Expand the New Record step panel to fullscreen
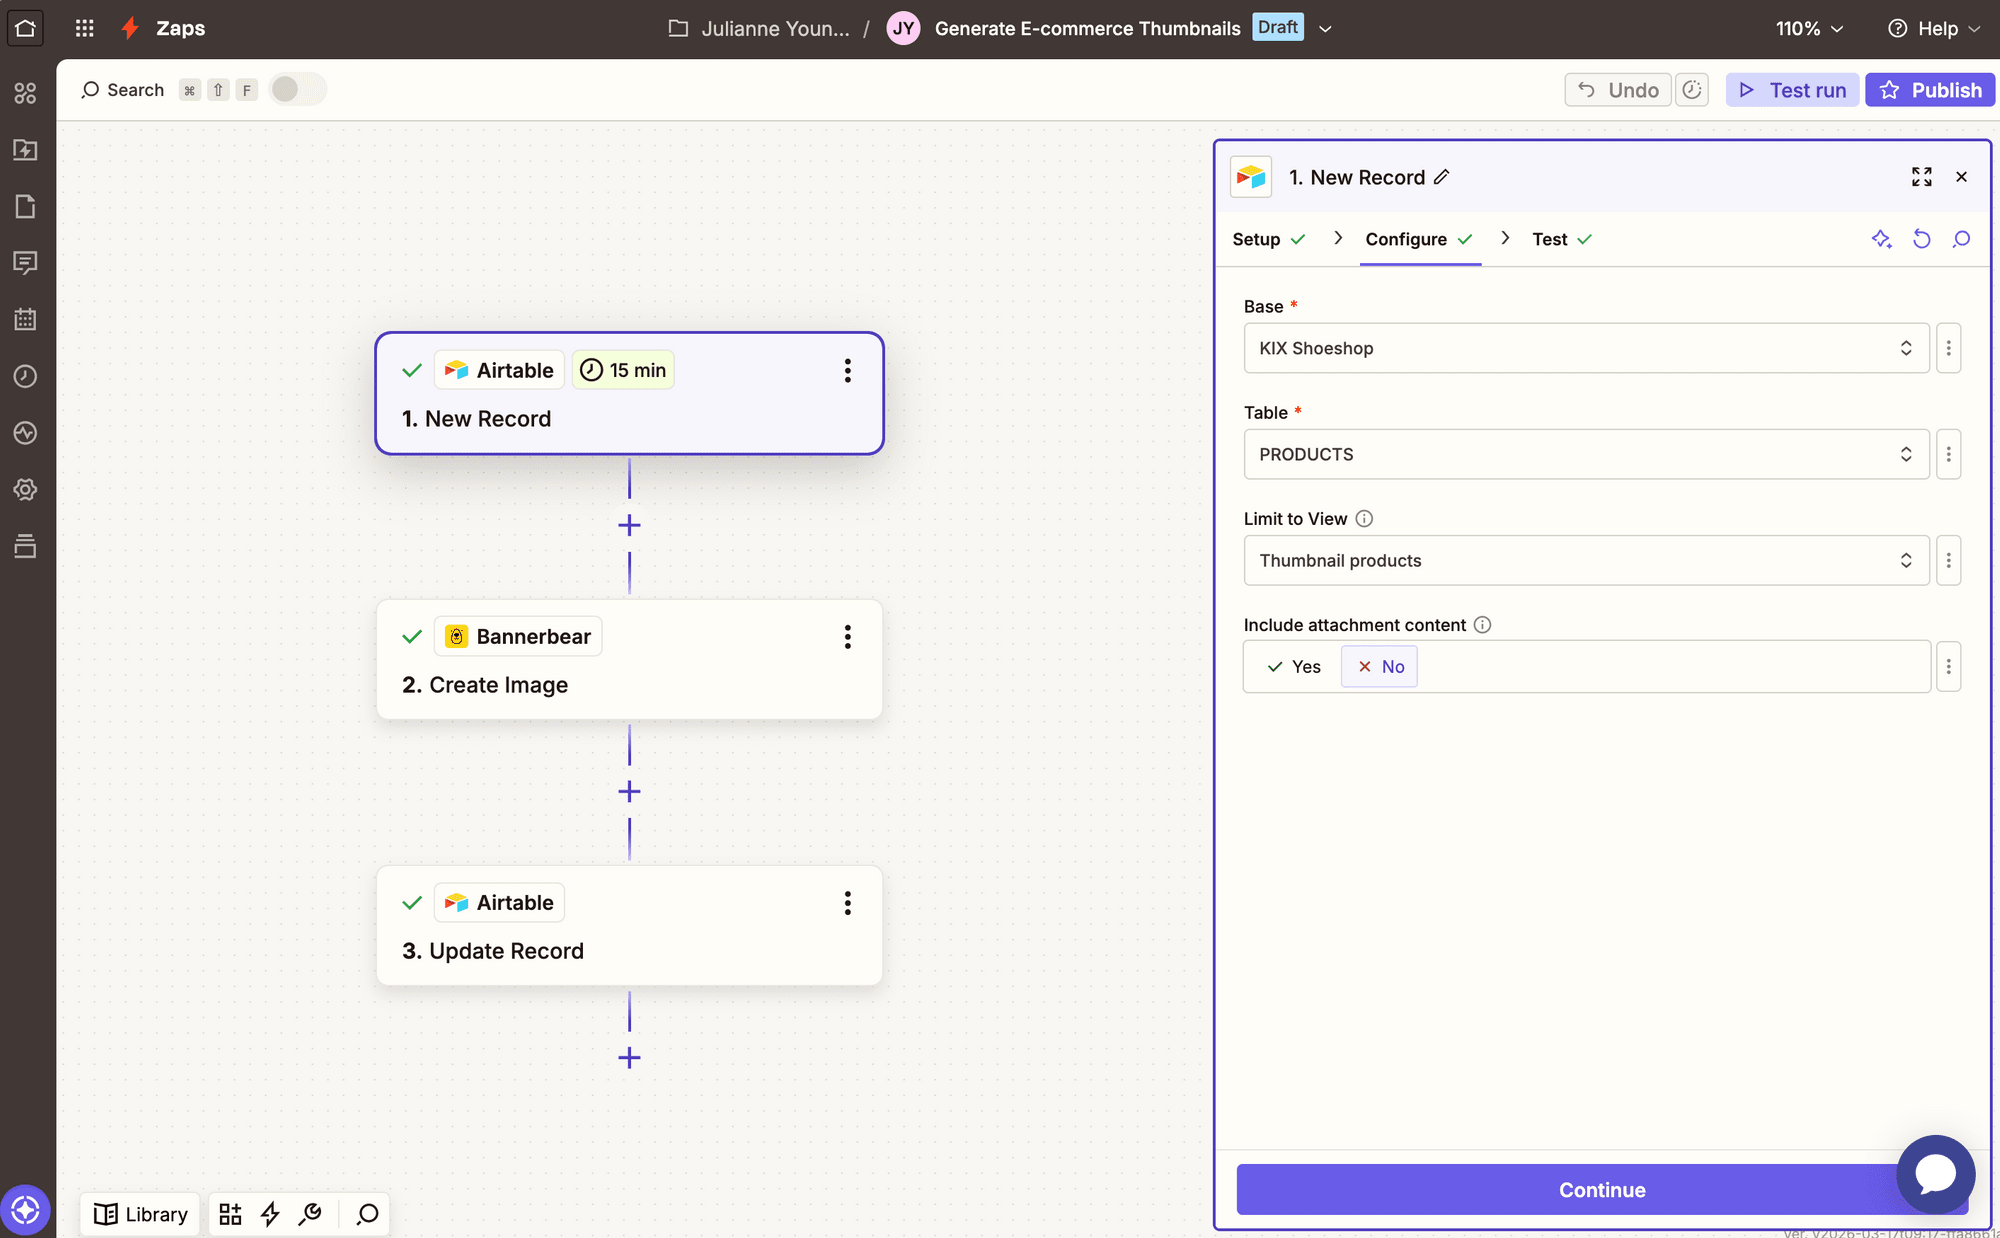The width and height of the screenshot is (2000, 1238). point(1922,177)
